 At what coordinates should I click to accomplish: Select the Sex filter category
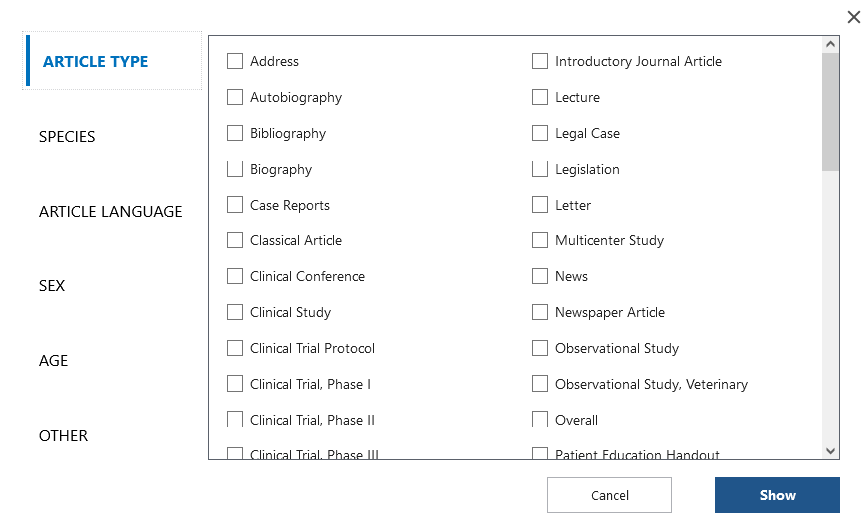[x=52, y=286]
